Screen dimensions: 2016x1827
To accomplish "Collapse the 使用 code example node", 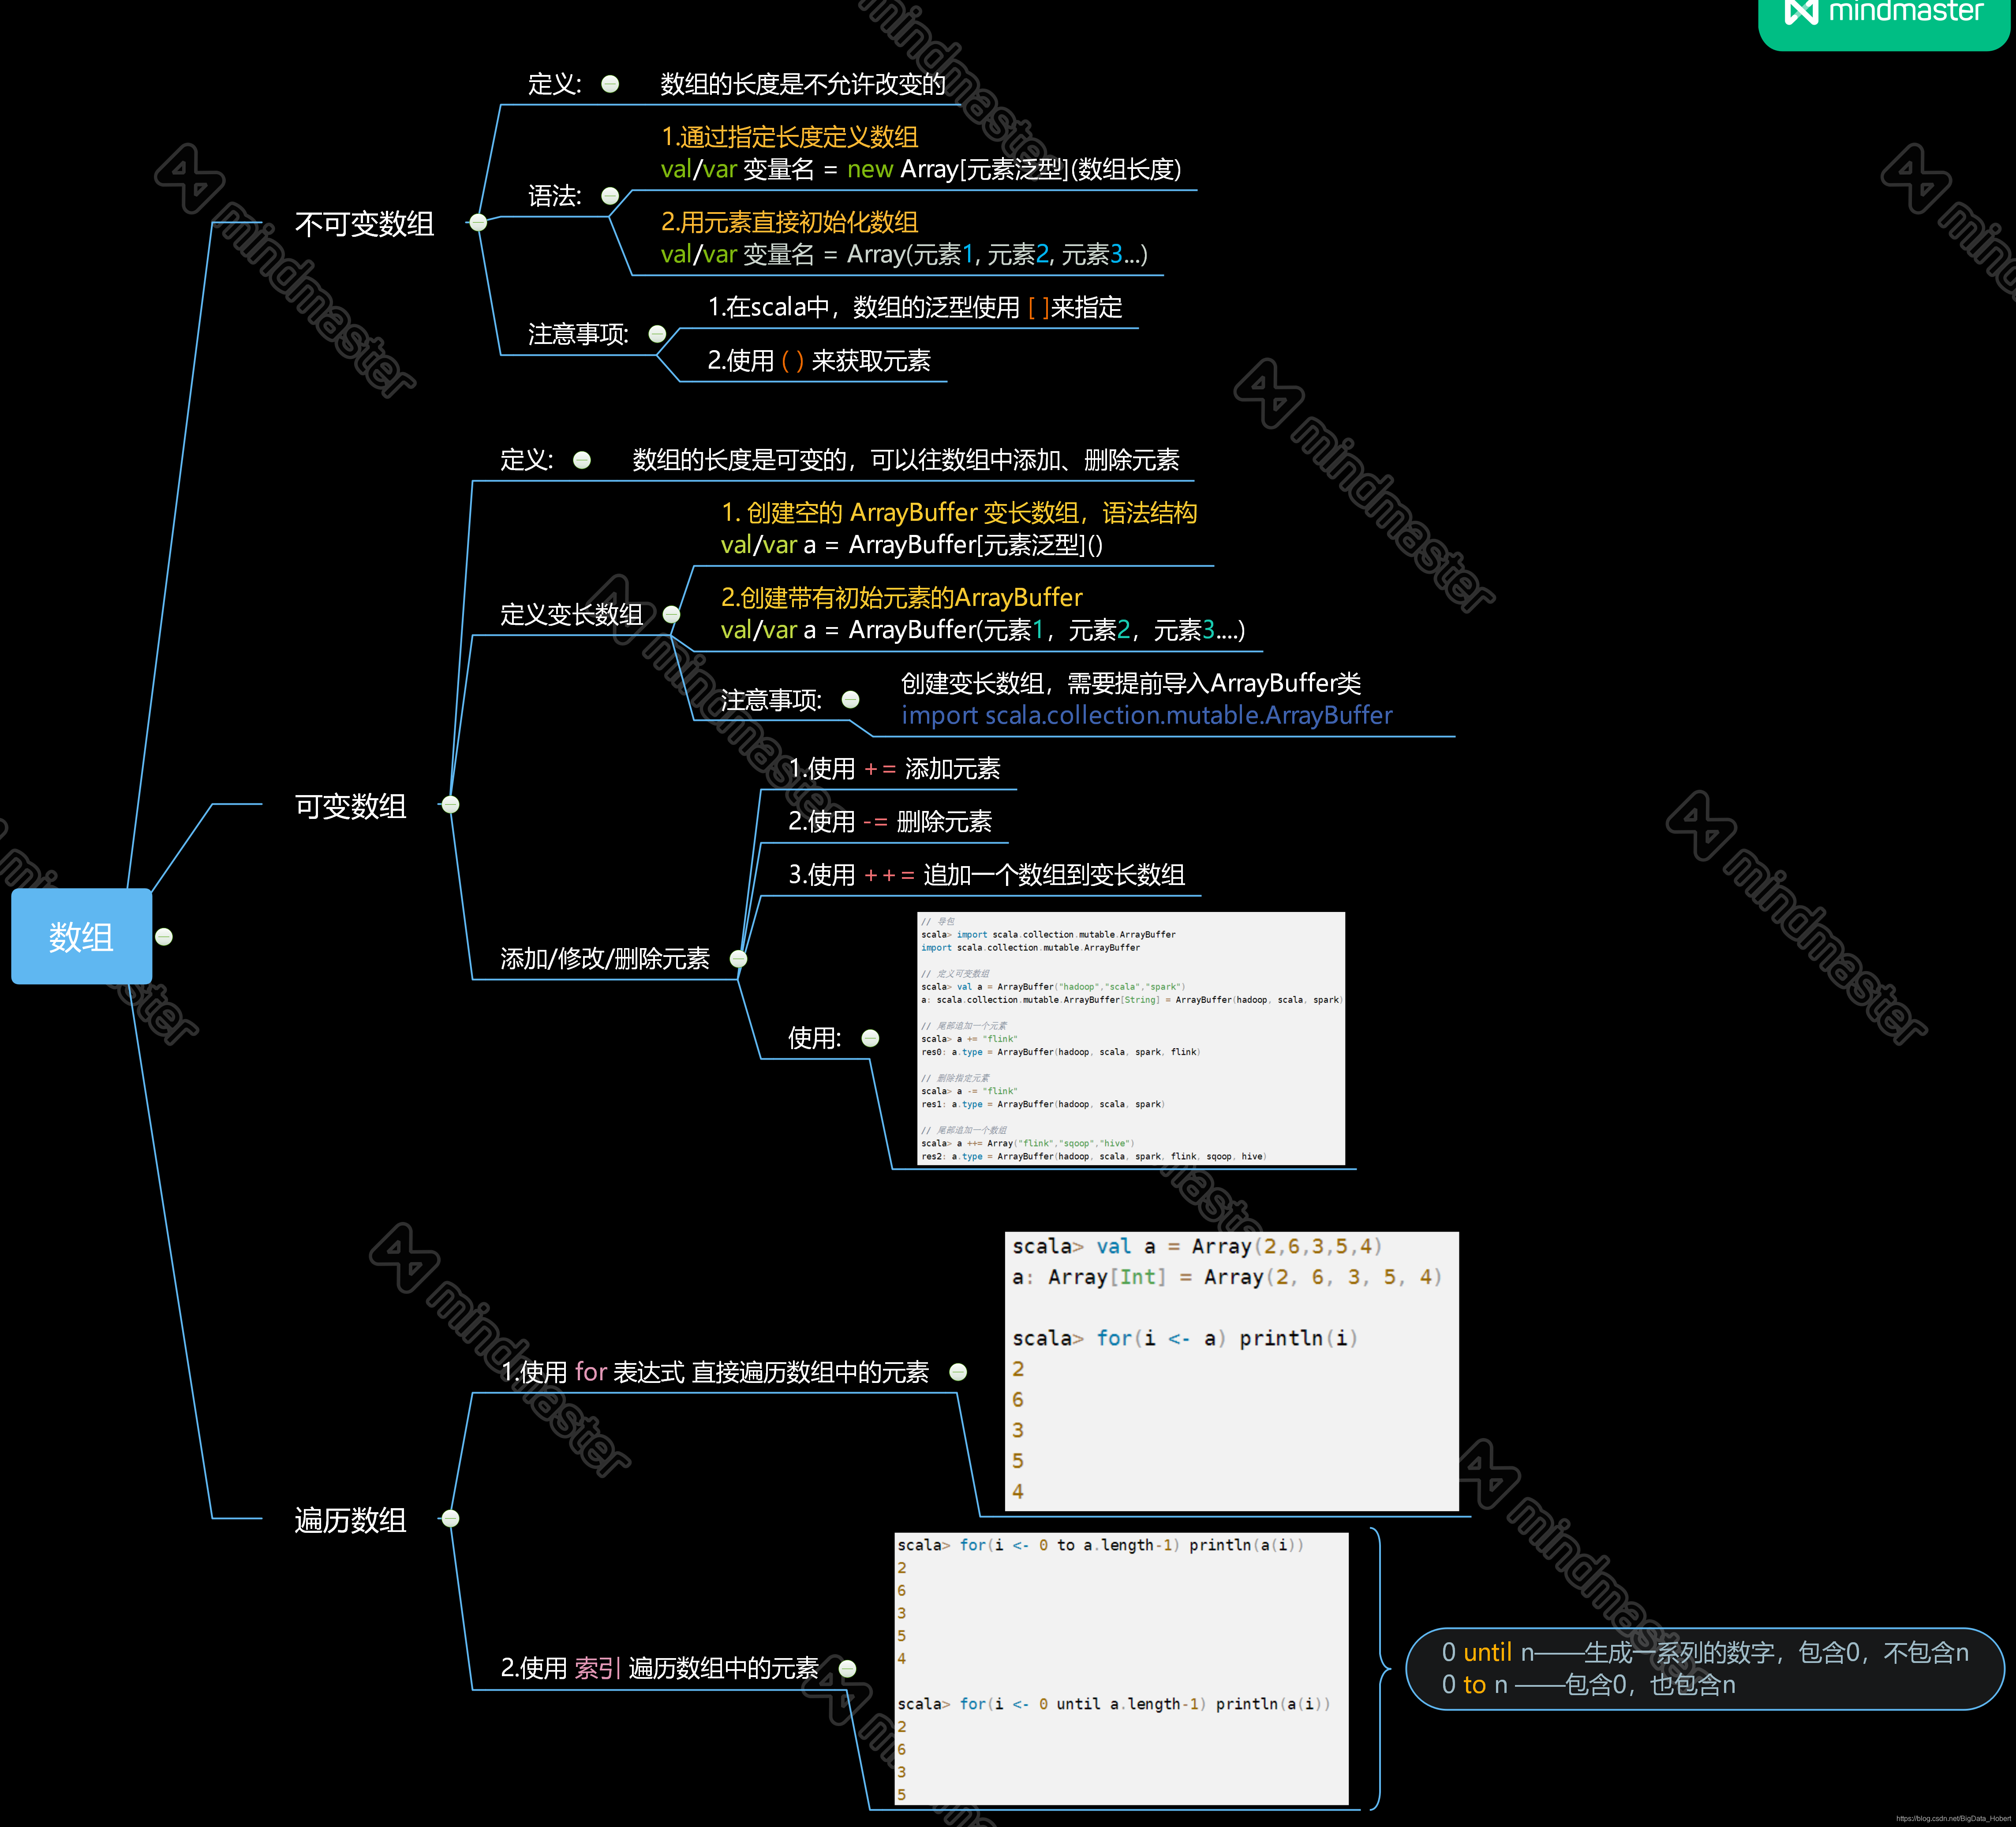I will pos(870,1038).
